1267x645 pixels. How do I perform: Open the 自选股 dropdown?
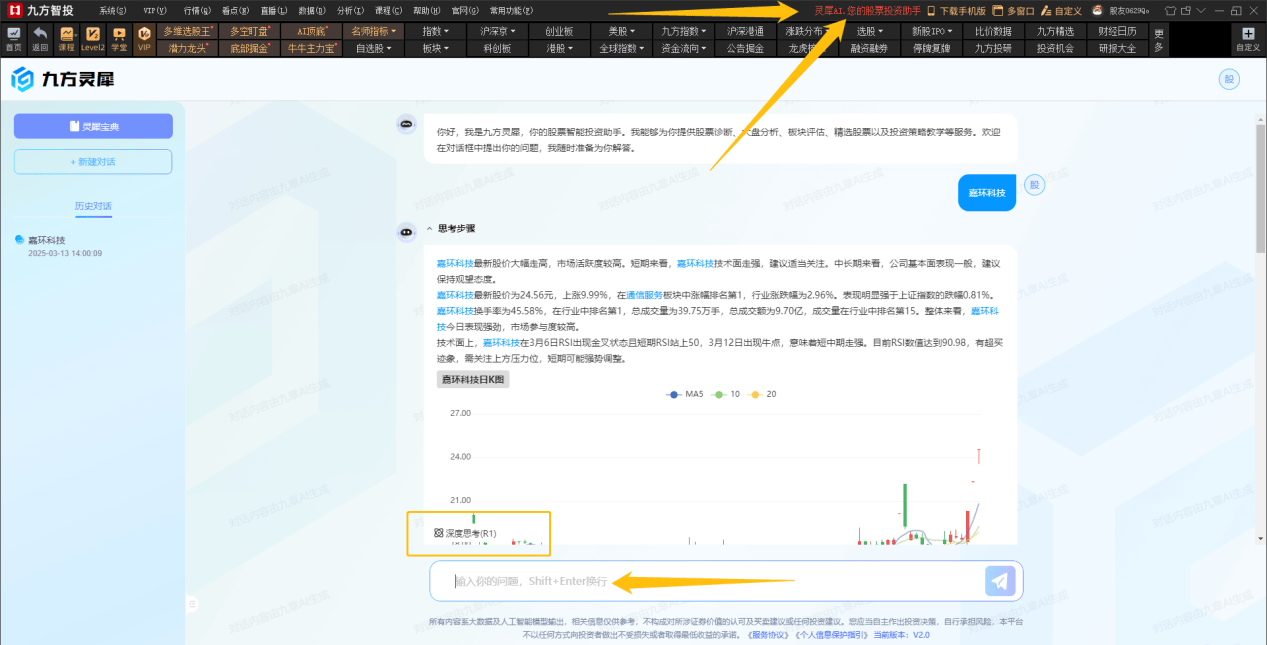coord(373,47)
